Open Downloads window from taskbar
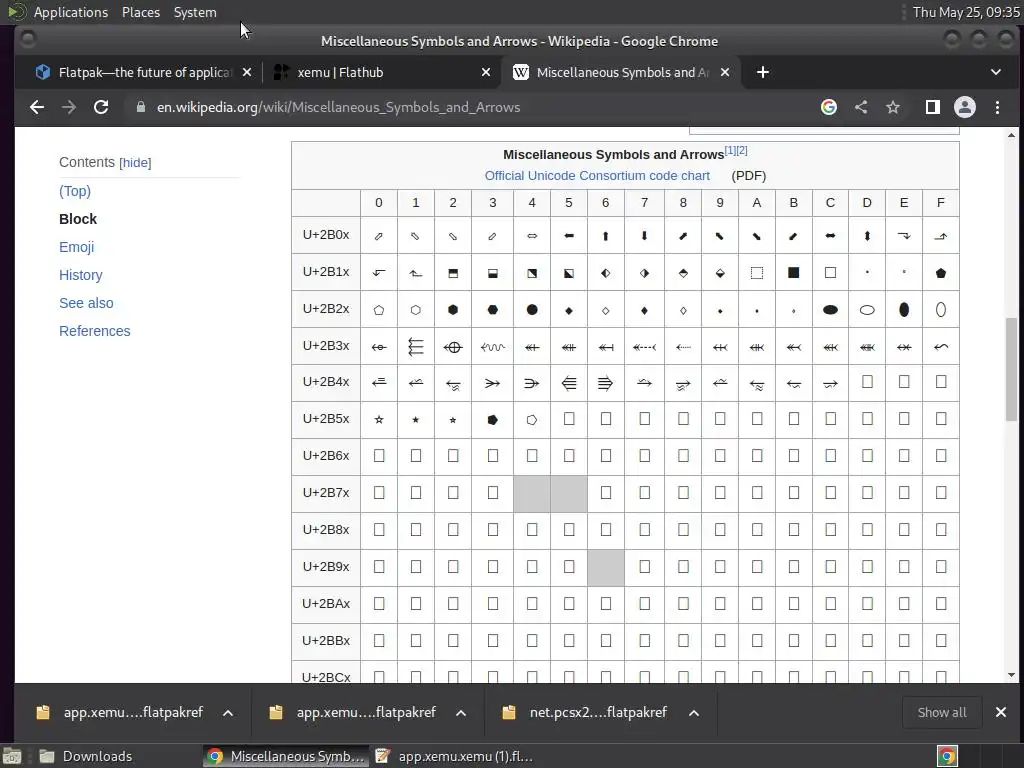This screenshot has width=1024, height=768. (86, 756)
